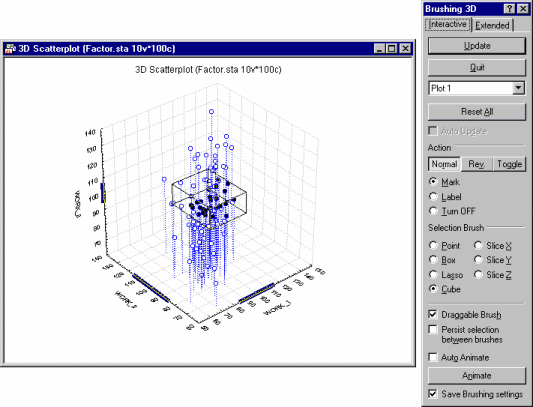Enable Persist selection between brushes
The height and width of the screenshot is (407, 533).
click(433, 329)
